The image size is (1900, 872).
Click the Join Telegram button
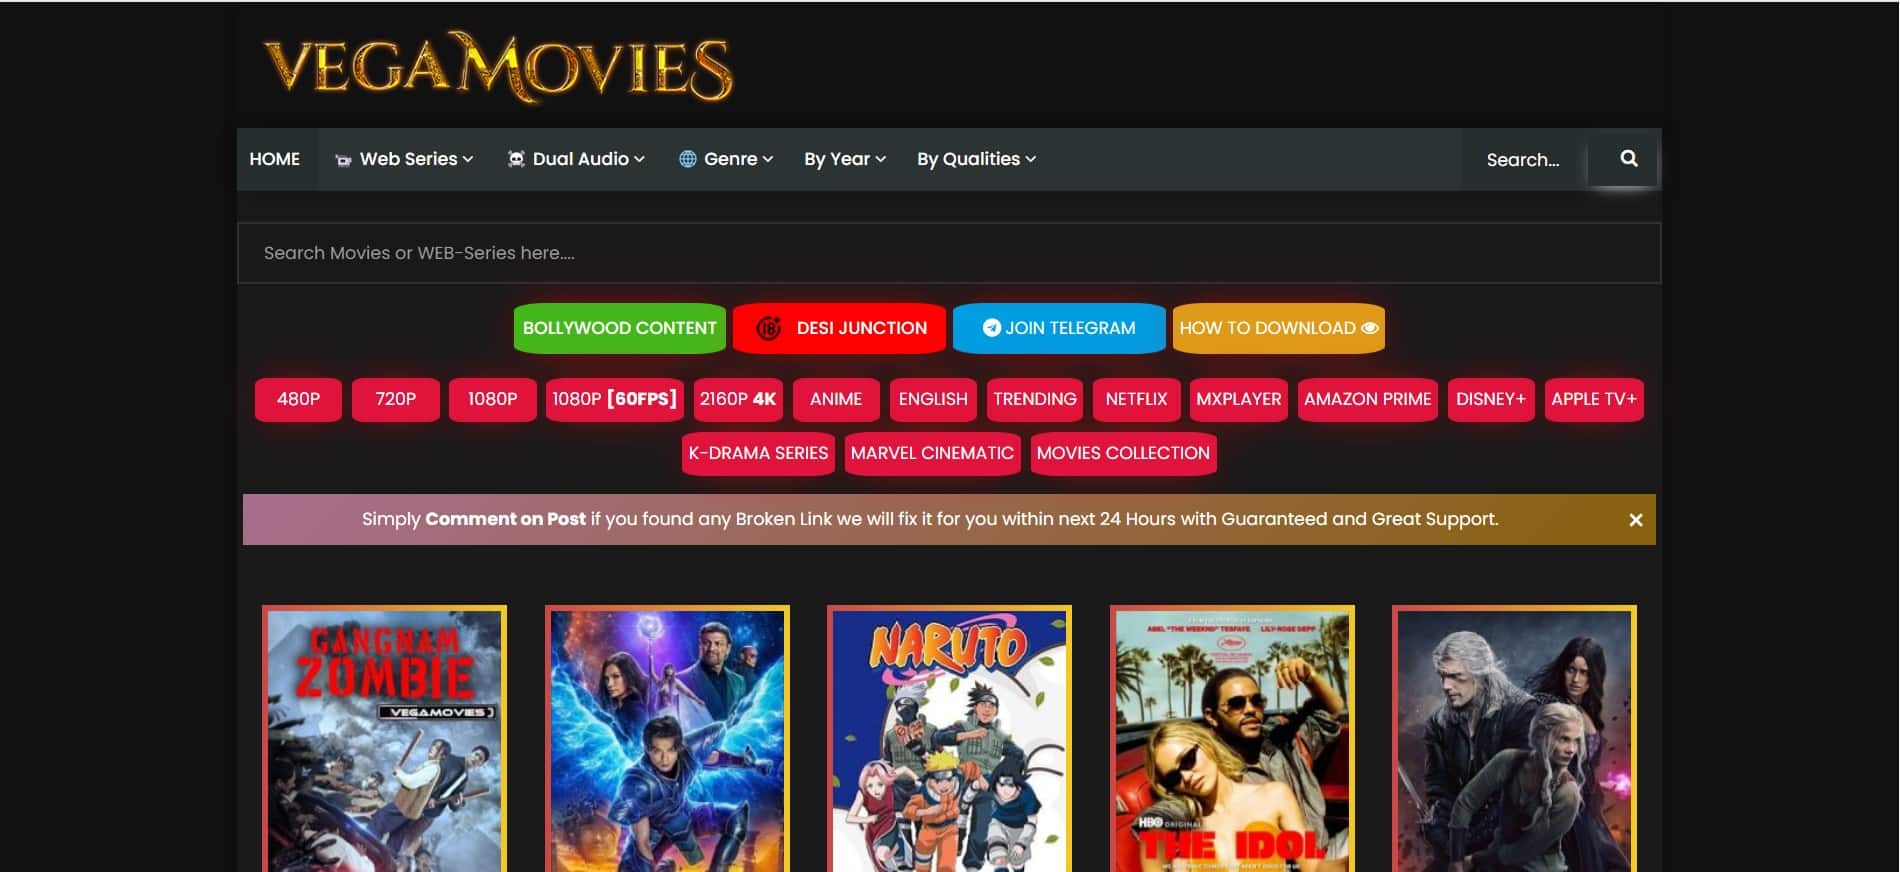1059,328
